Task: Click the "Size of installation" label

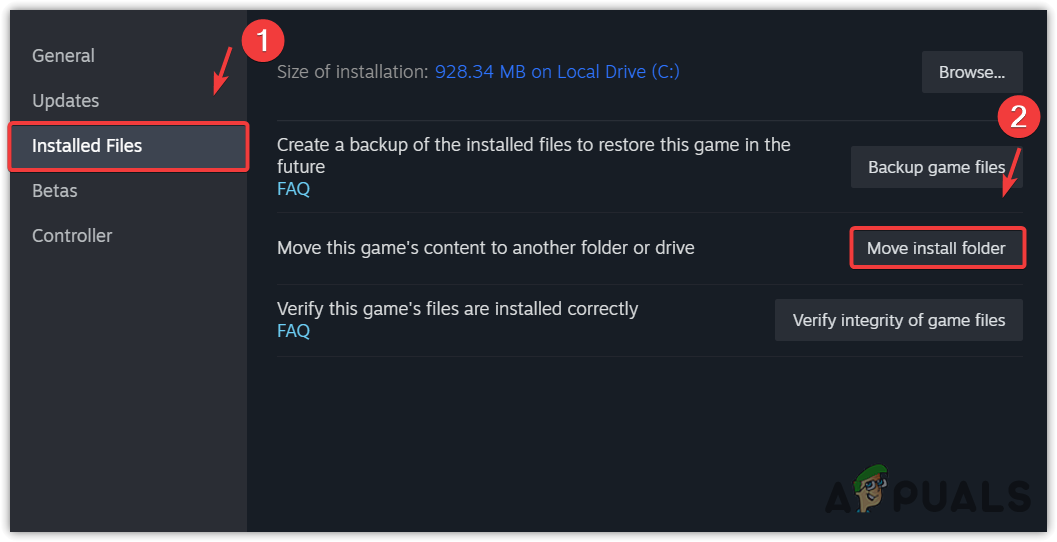Action: coord(352,72)
